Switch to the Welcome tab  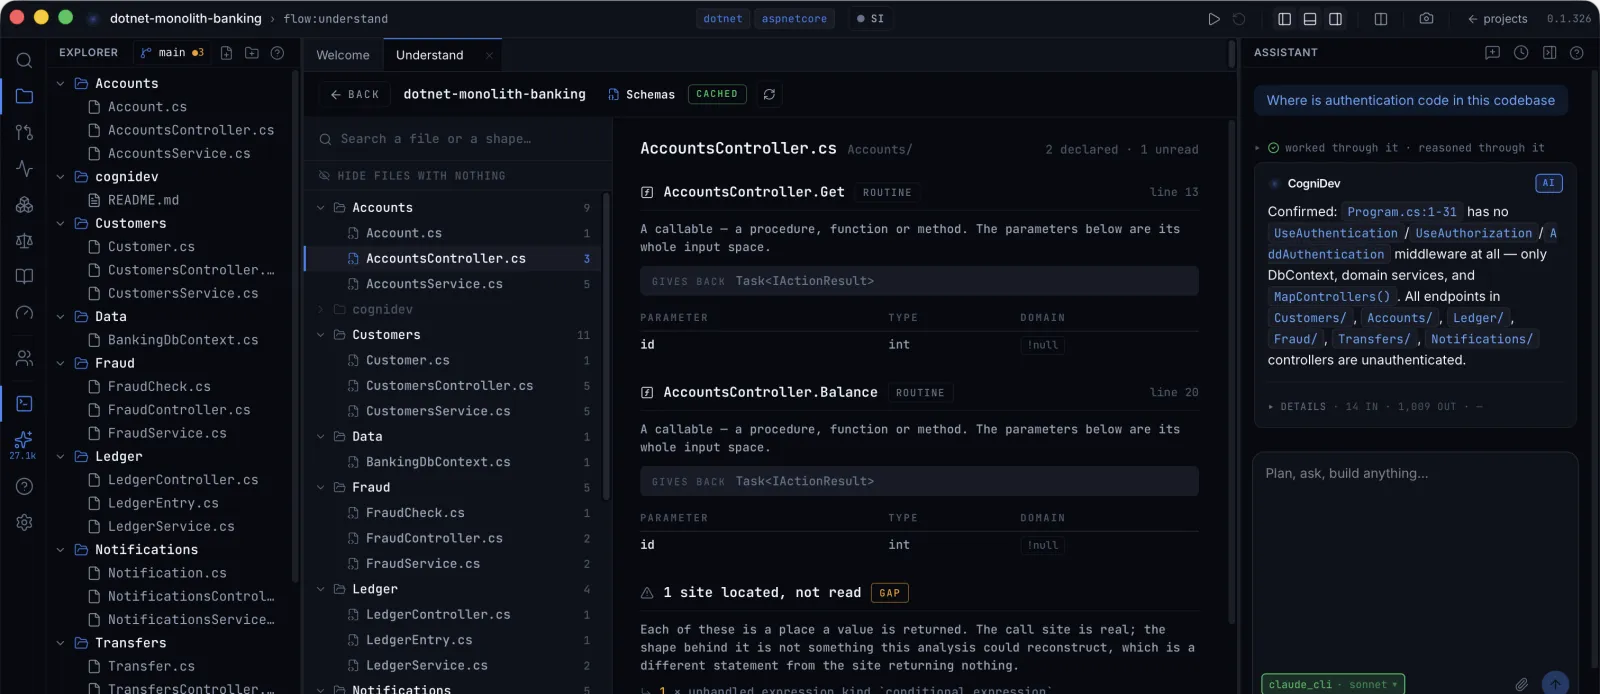pyautogui.click(x=343, y=55)
